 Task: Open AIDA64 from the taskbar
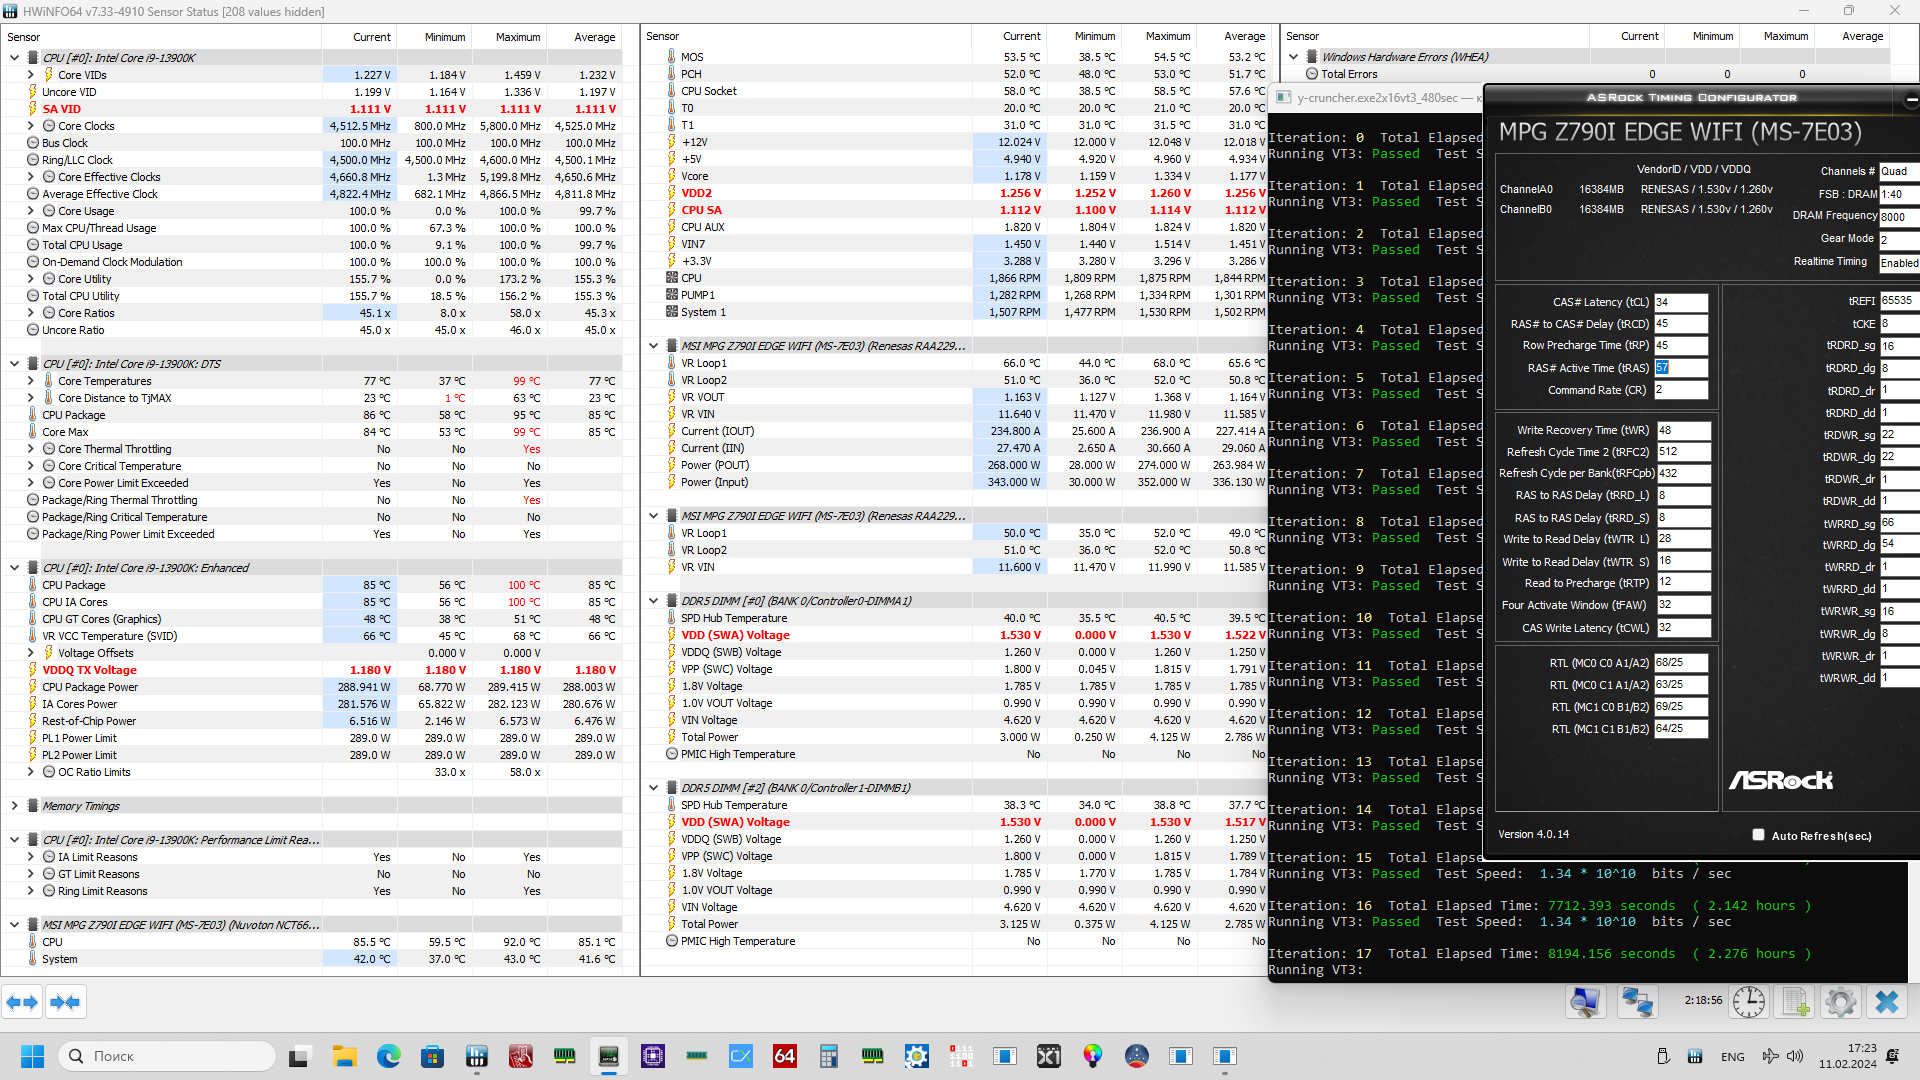785,1056
